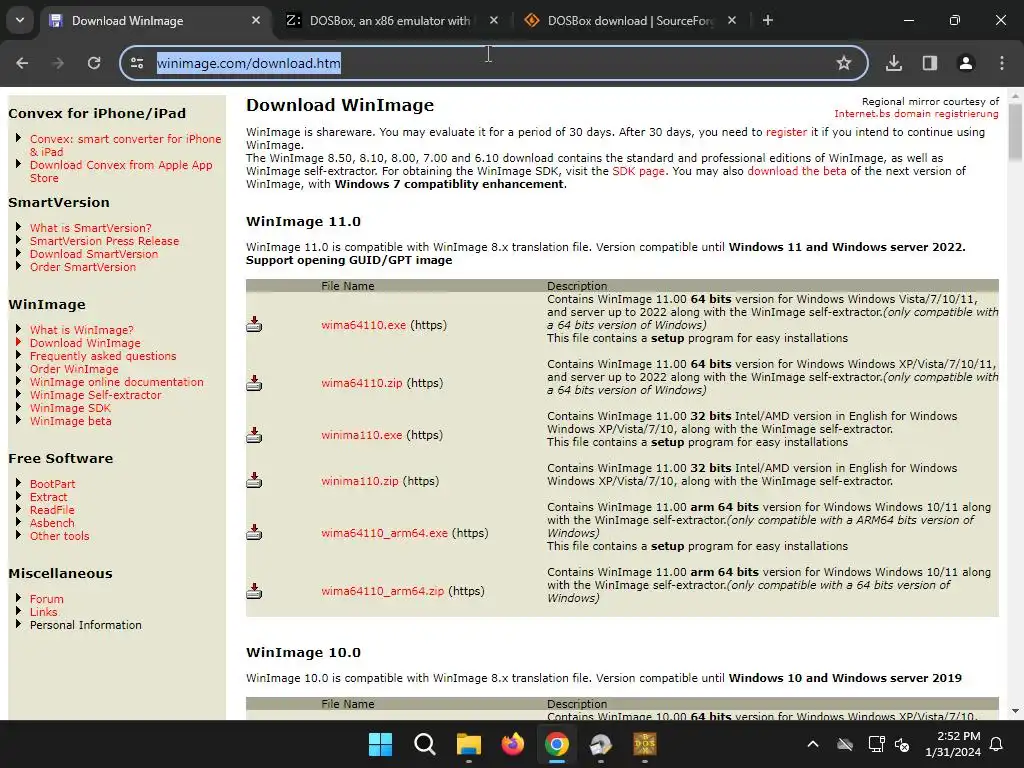Download the wima64110.exe file link

coord(364,325)
